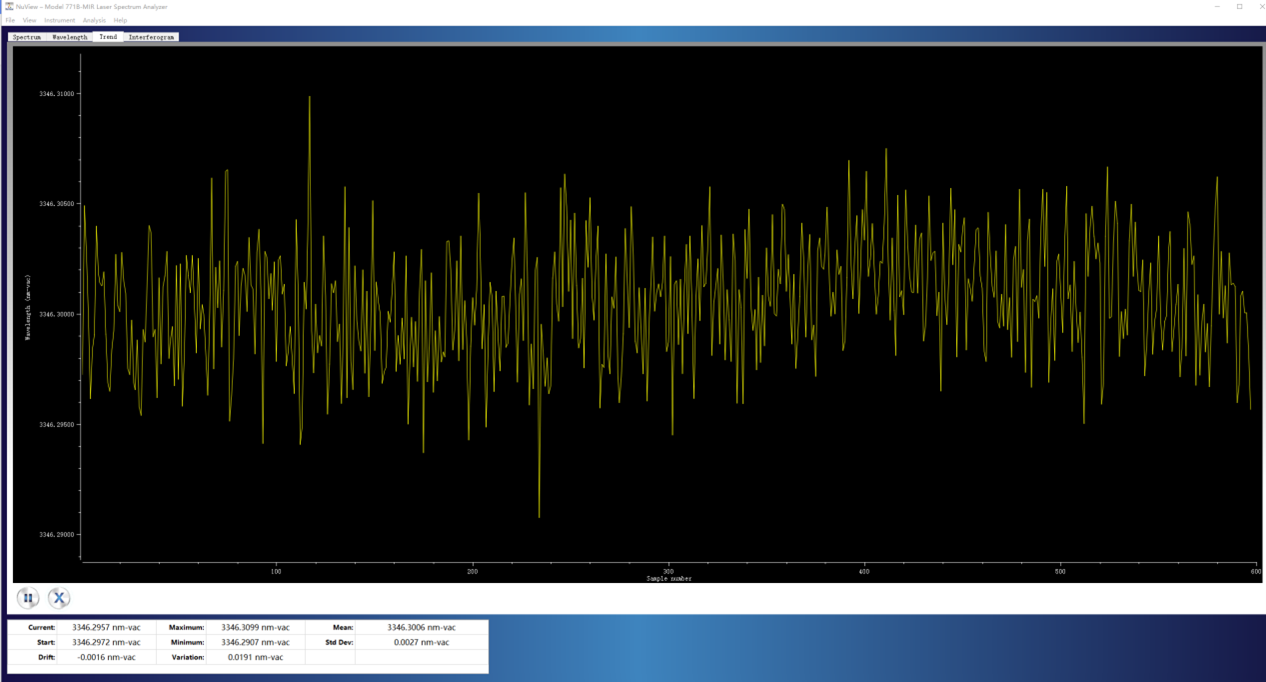Click the NuView app icon in title bar

coord(9,6)
